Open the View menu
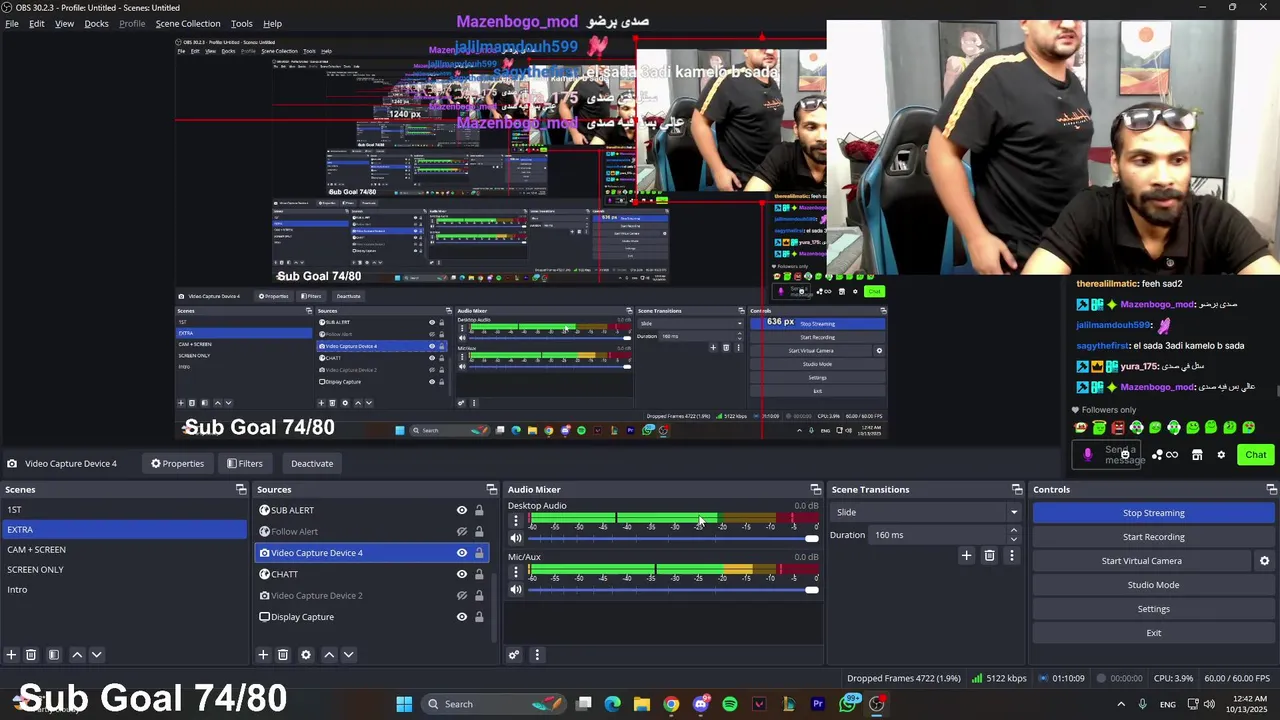1280x720 pixels. [64, 23]
